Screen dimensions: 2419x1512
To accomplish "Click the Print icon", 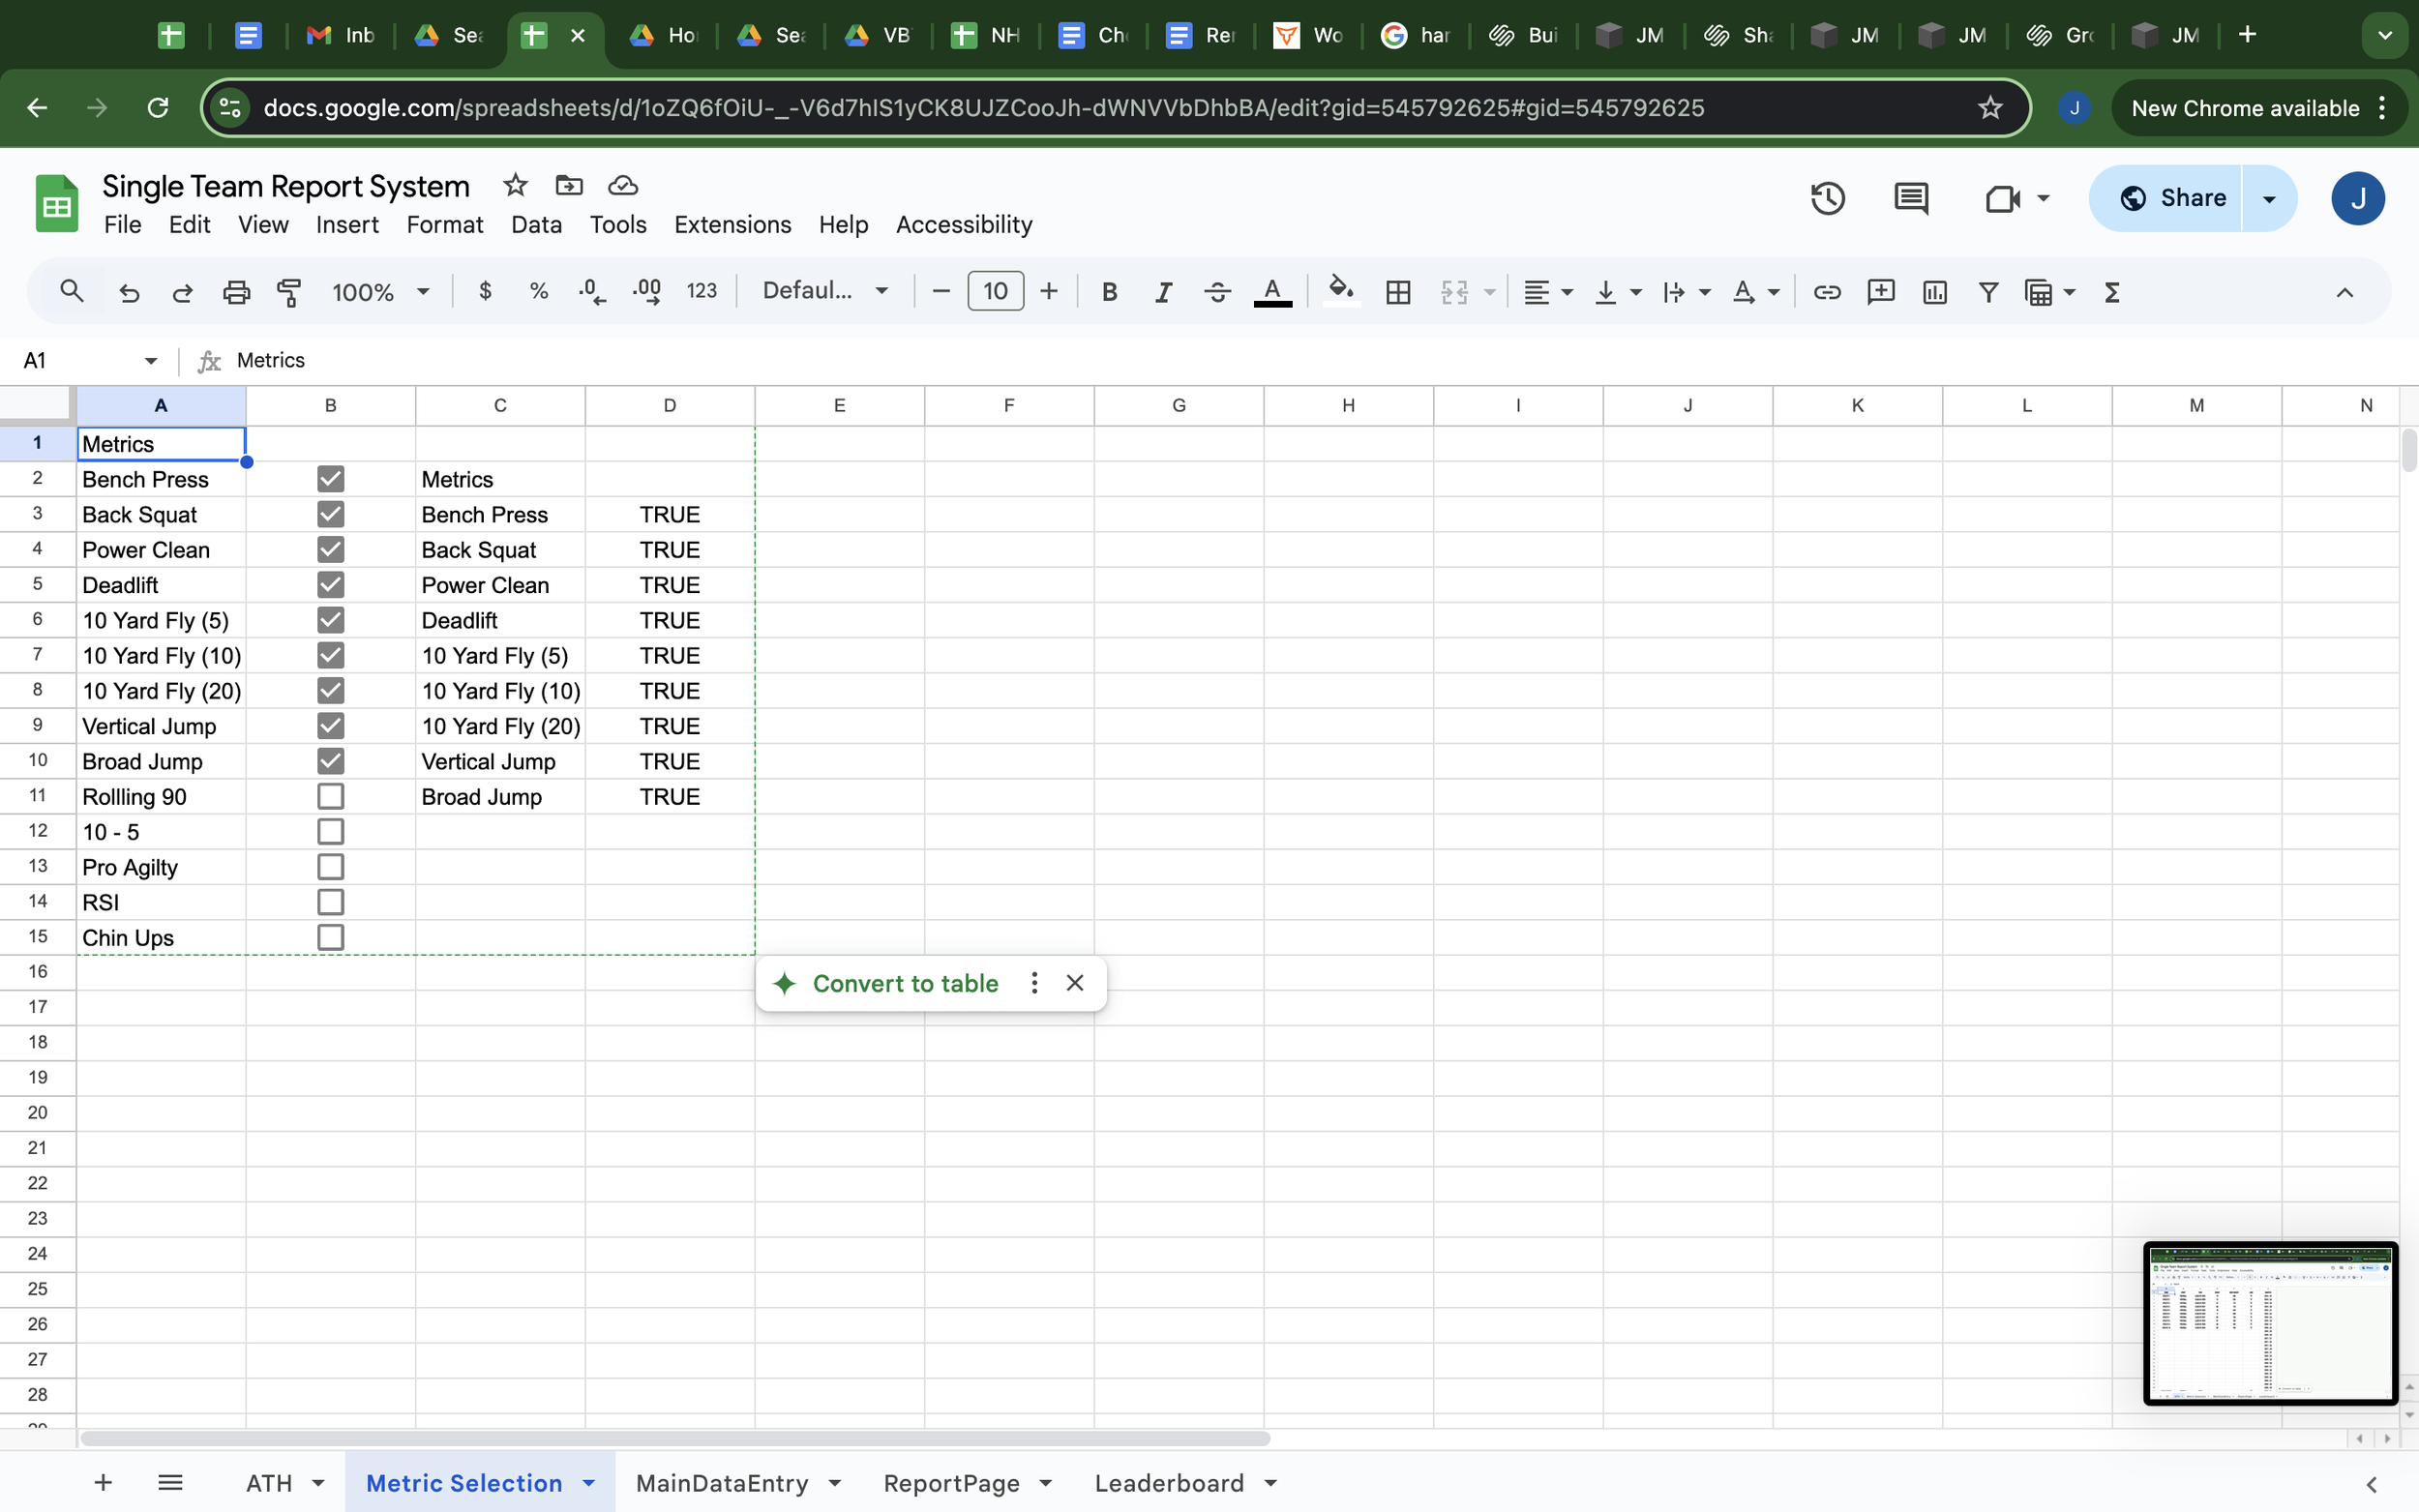I will click(x=236, y=292).
